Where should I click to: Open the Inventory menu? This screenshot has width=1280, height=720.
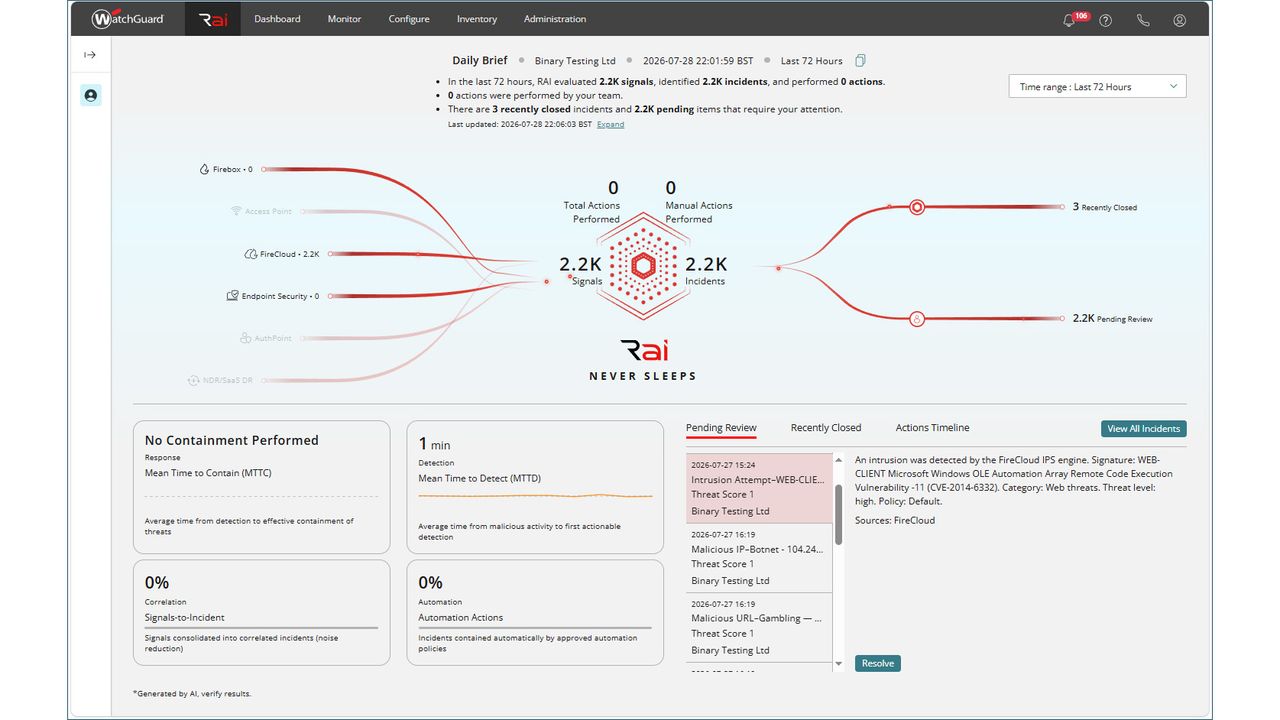pyautogui.click(x=477, y=19)
